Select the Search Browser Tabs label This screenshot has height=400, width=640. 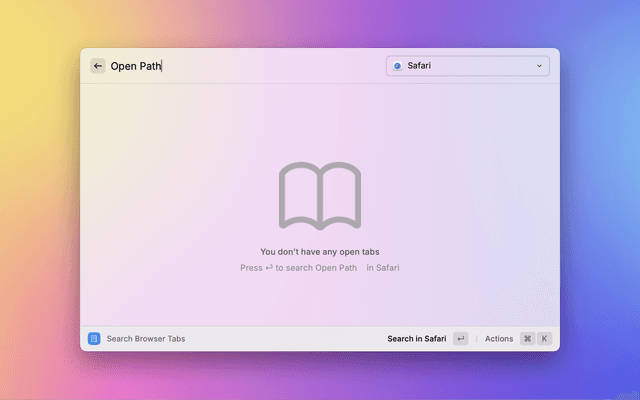tap(146, 339)
